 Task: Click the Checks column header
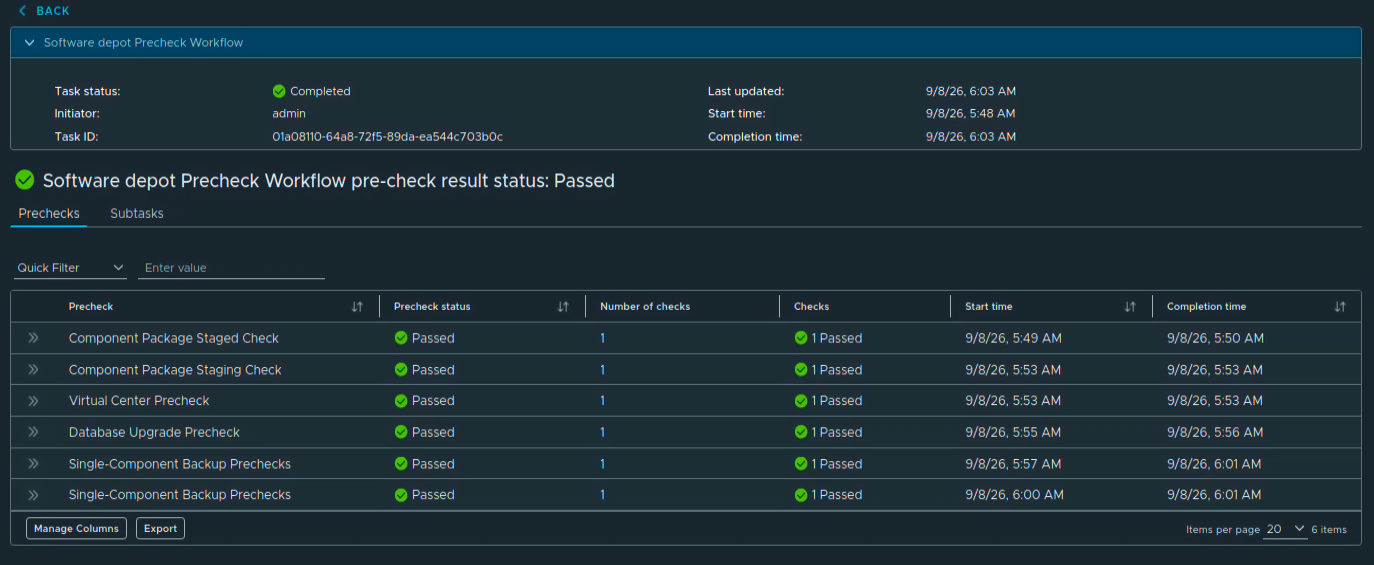point(811,307)
